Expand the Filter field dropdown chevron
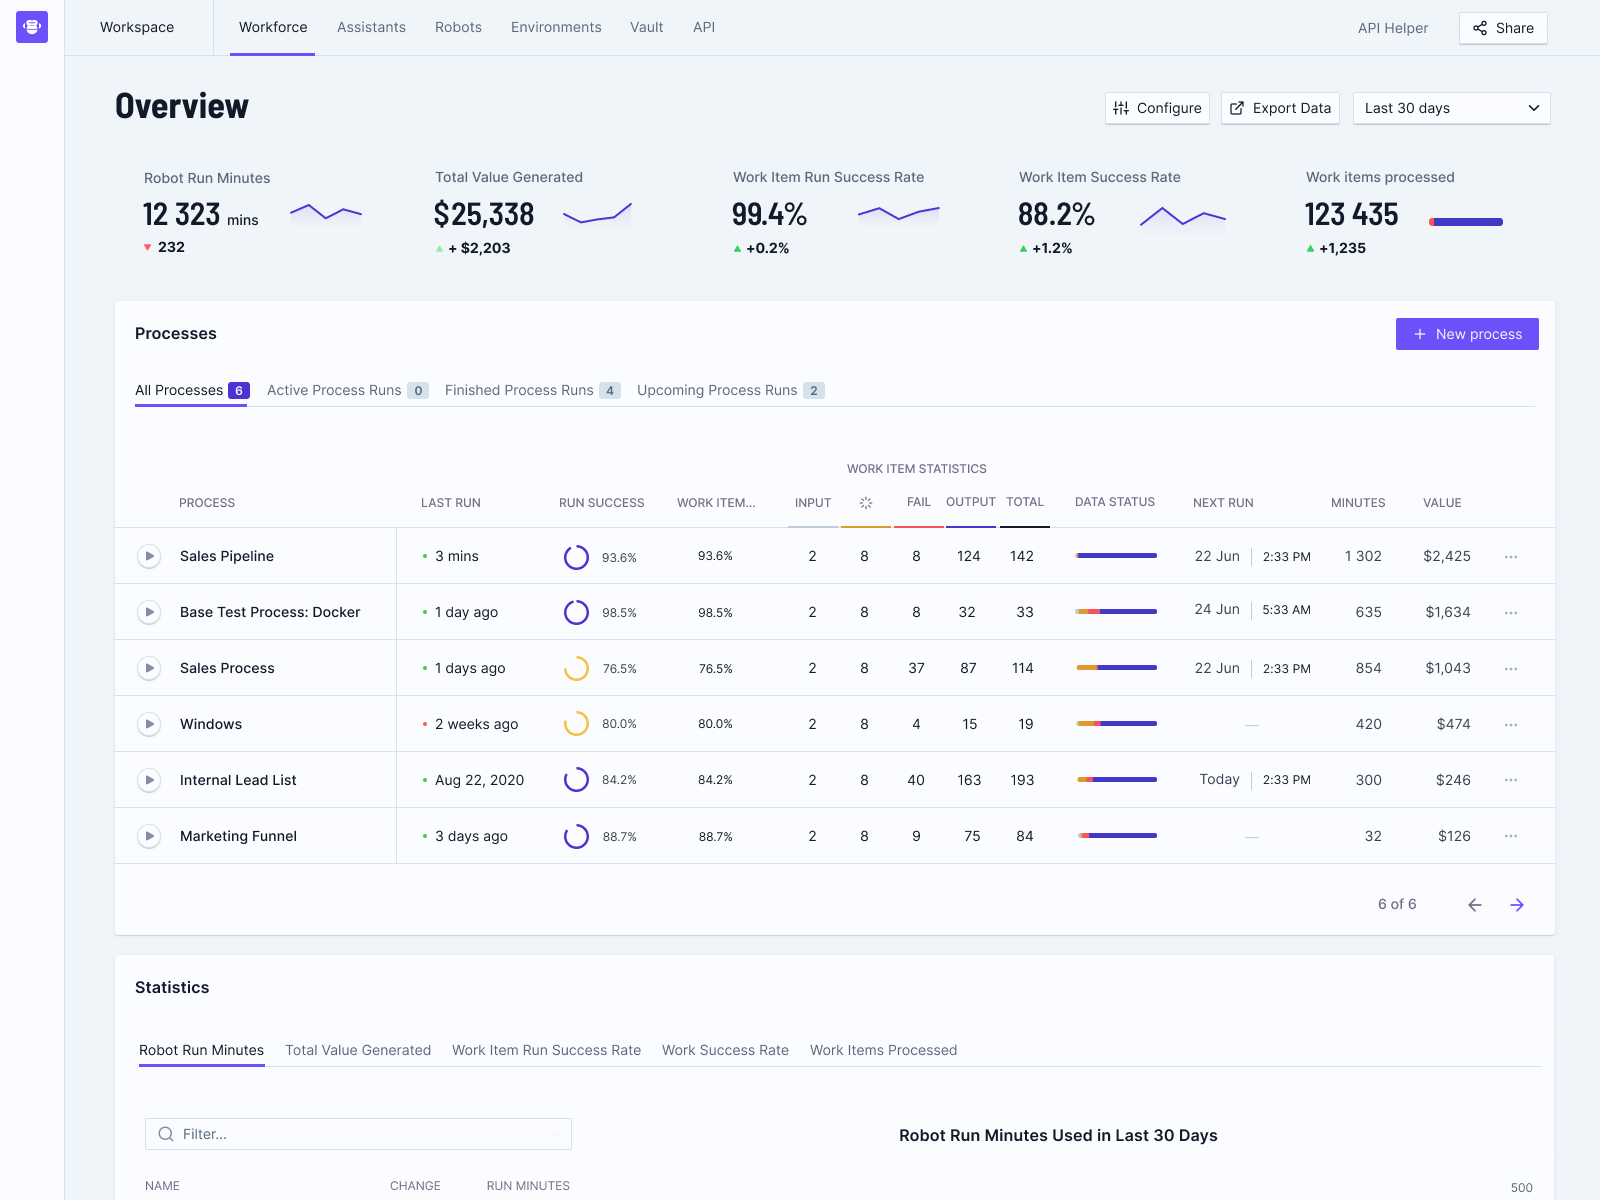This screenshot has height=1200, width=1600. [x=555, y=1134]
